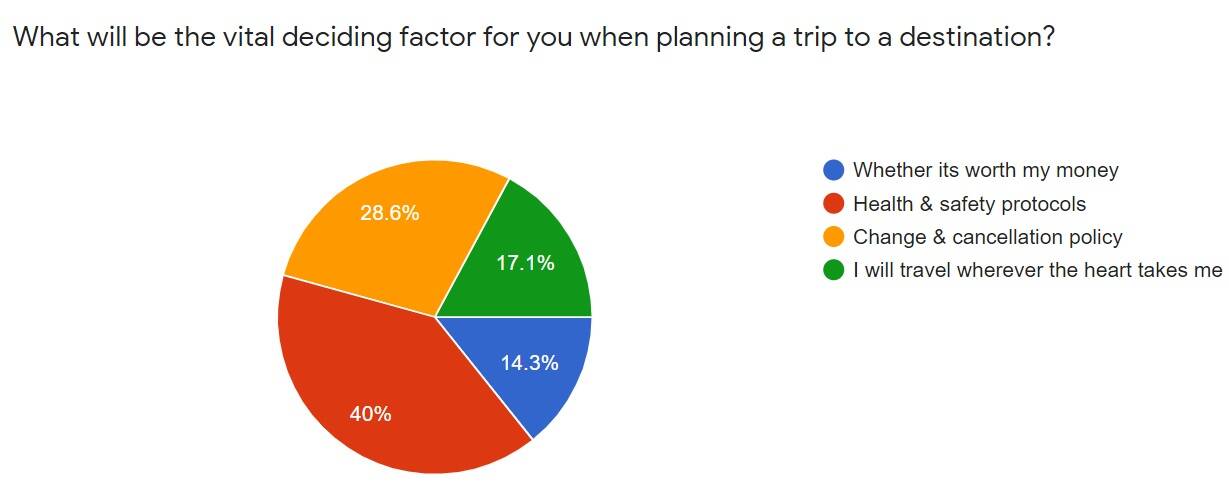Click the center point where pie slices meet
The height and width of the screenshot is (492, 1229).
pos(435,317)
